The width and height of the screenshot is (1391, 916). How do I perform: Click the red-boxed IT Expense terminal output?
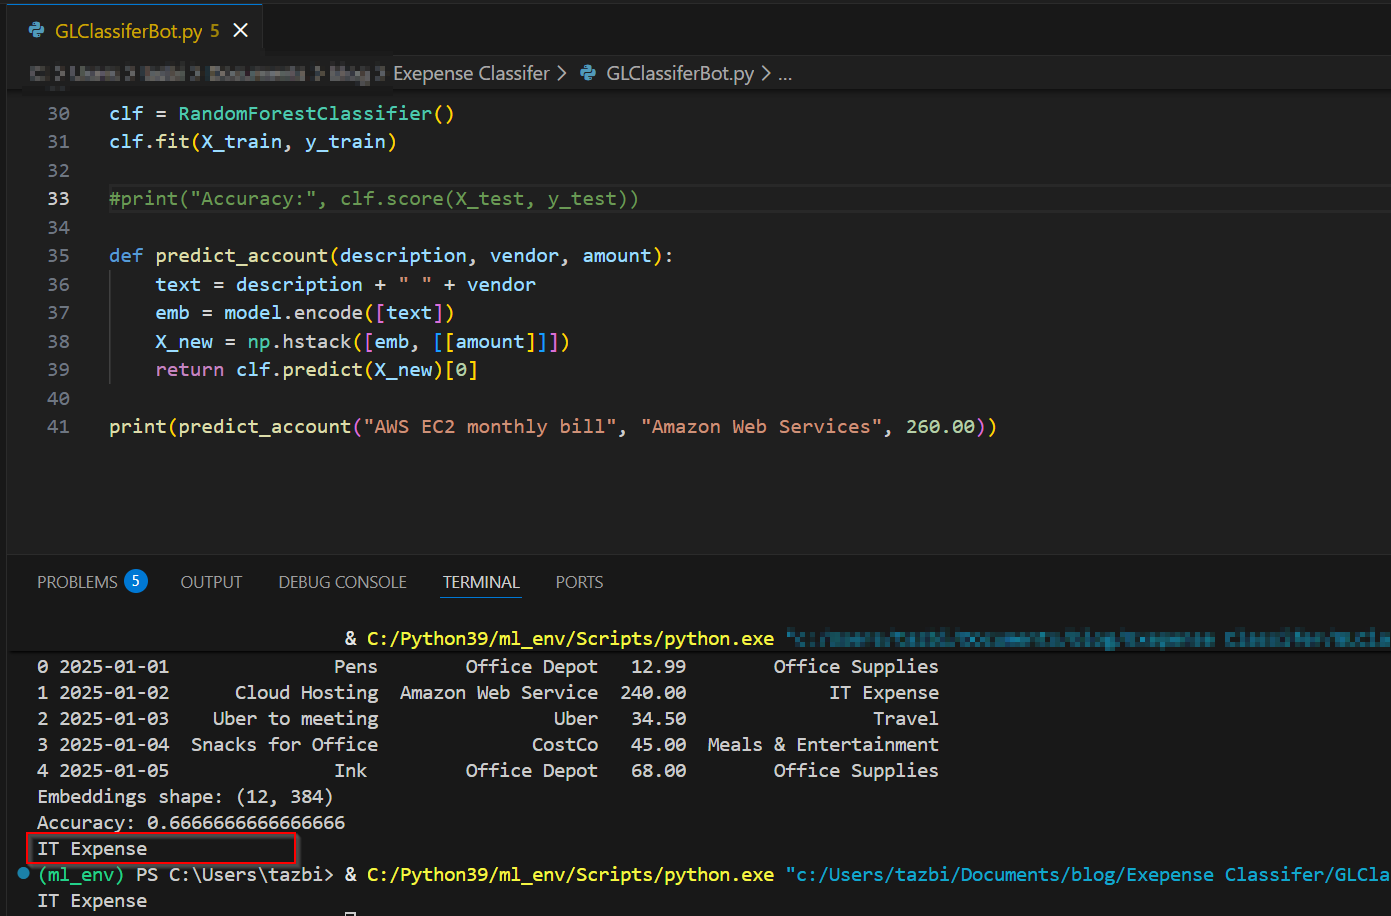92,849
